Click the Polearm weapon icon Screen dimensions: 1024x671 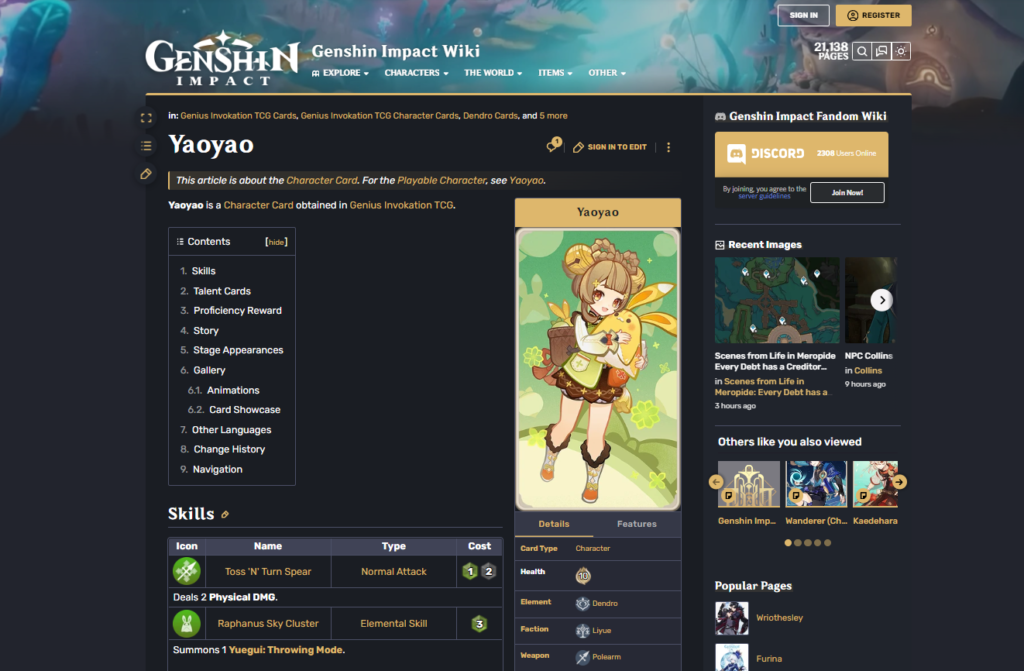coord(583,657)
